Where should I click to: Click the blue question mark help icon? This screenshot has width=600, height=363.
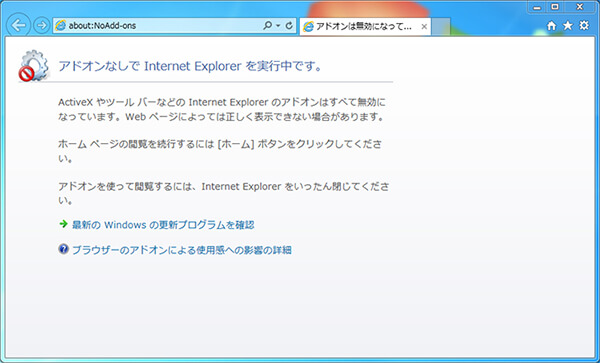(x=63, y=249)
